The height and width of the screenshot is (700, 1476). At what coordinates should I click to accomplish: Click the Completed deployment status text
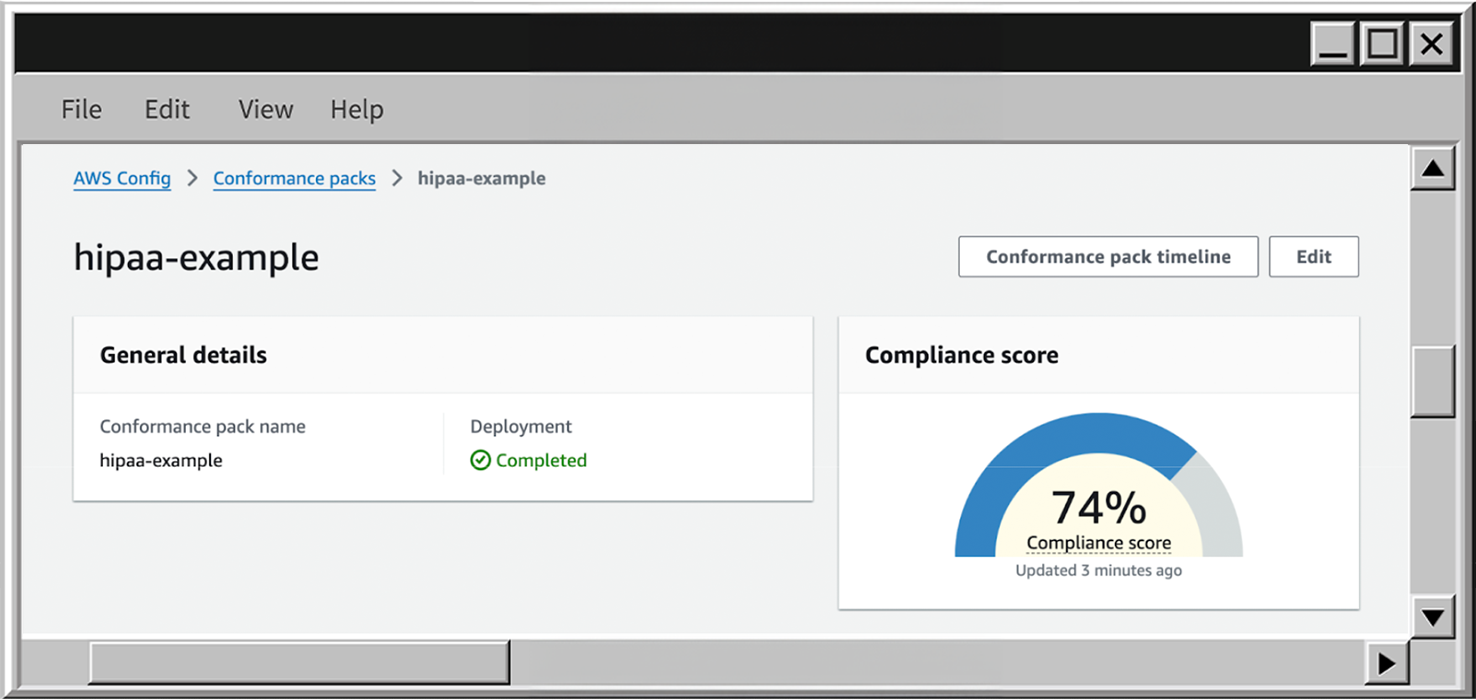[541, 460]
